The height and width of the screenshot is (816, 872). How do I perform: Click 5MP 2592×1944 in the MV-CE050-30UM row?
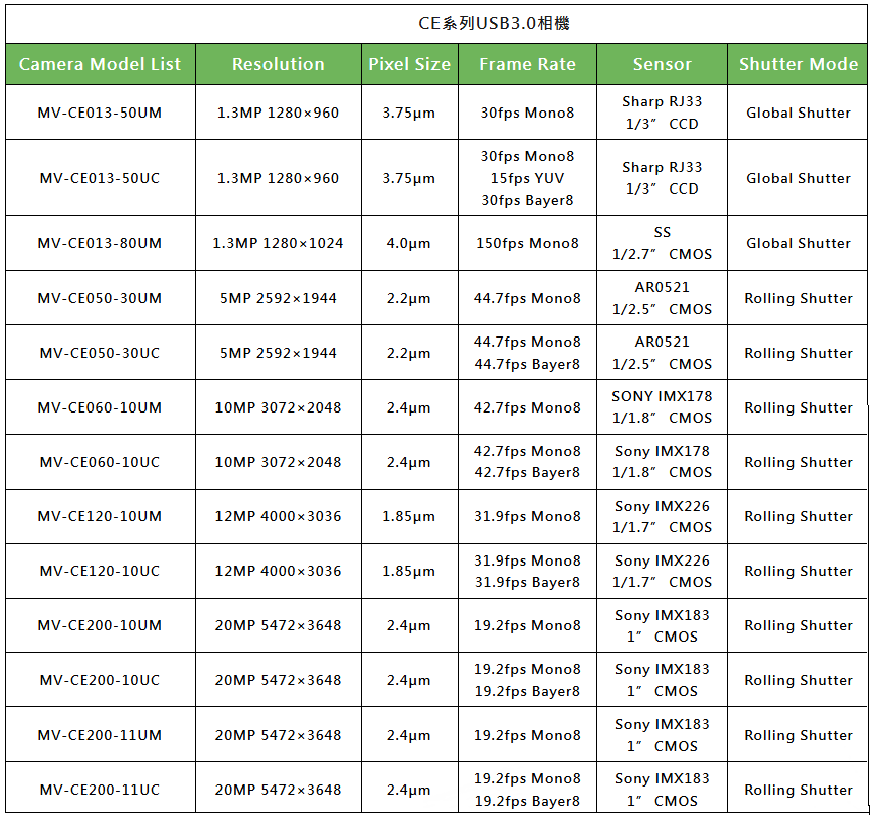pyautogui.click(x=278, y=298)
